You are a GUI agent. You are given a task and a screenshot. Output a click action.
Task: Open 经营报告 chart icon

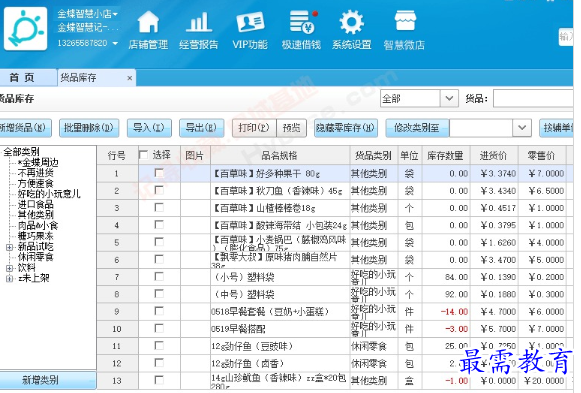point(199,22)
